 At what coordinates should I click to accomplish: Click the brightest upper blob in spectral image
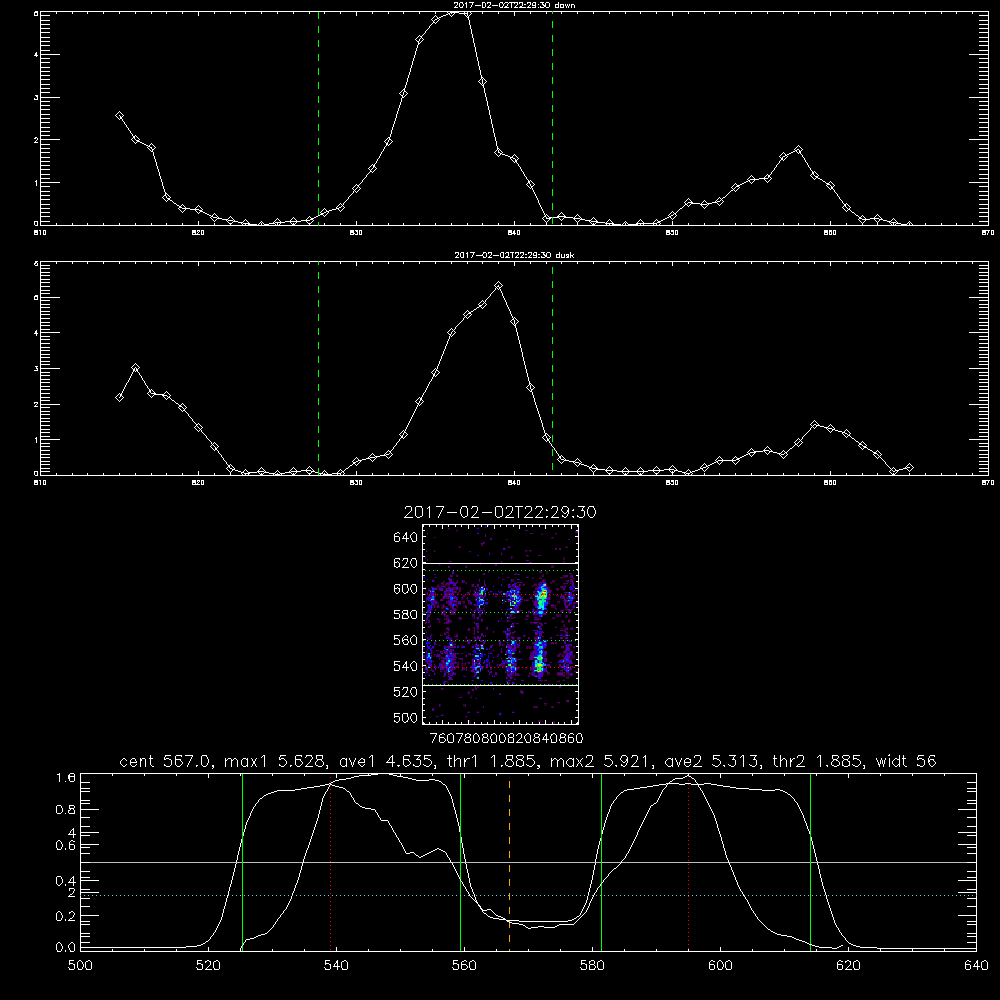541,598
